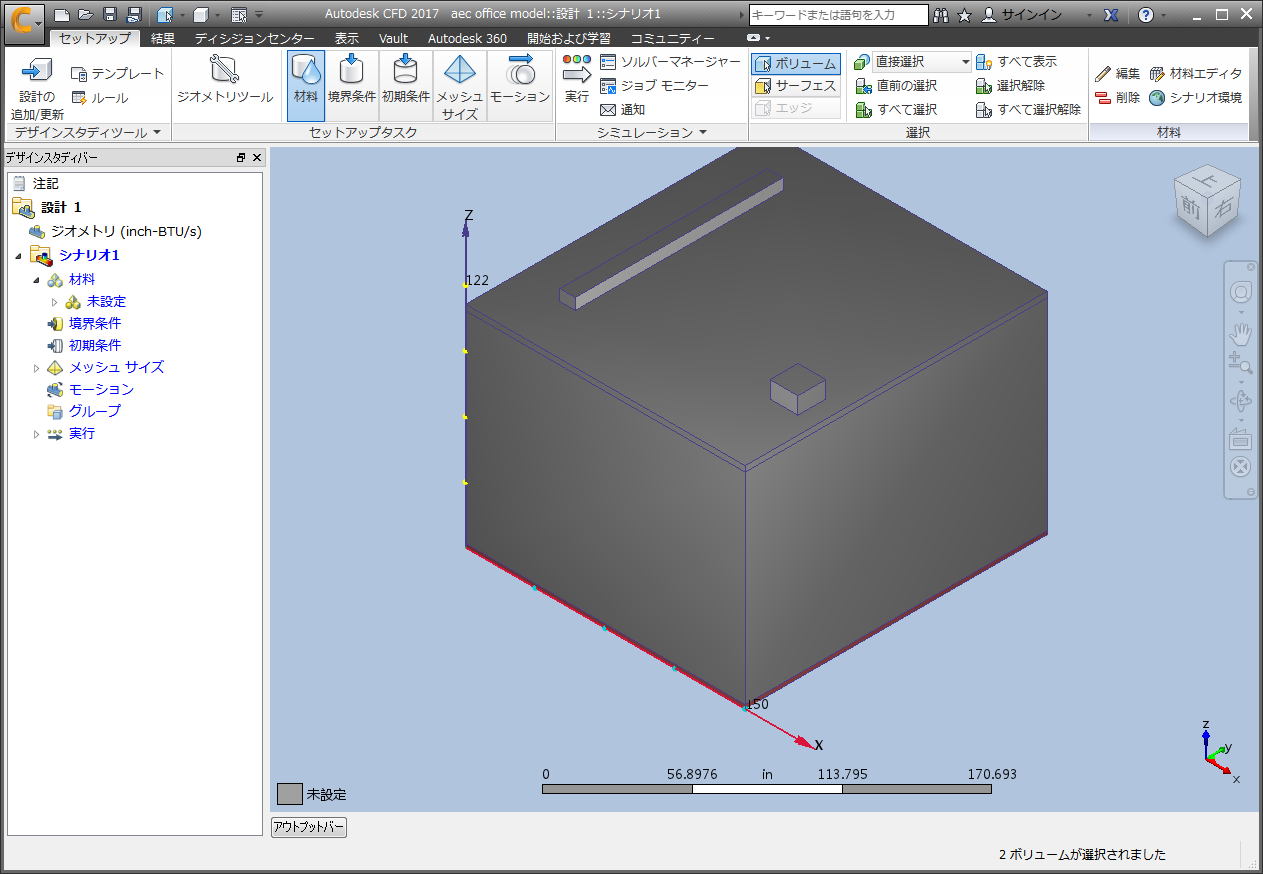Click すべて選択解除 icon

[x=984, y=110]
